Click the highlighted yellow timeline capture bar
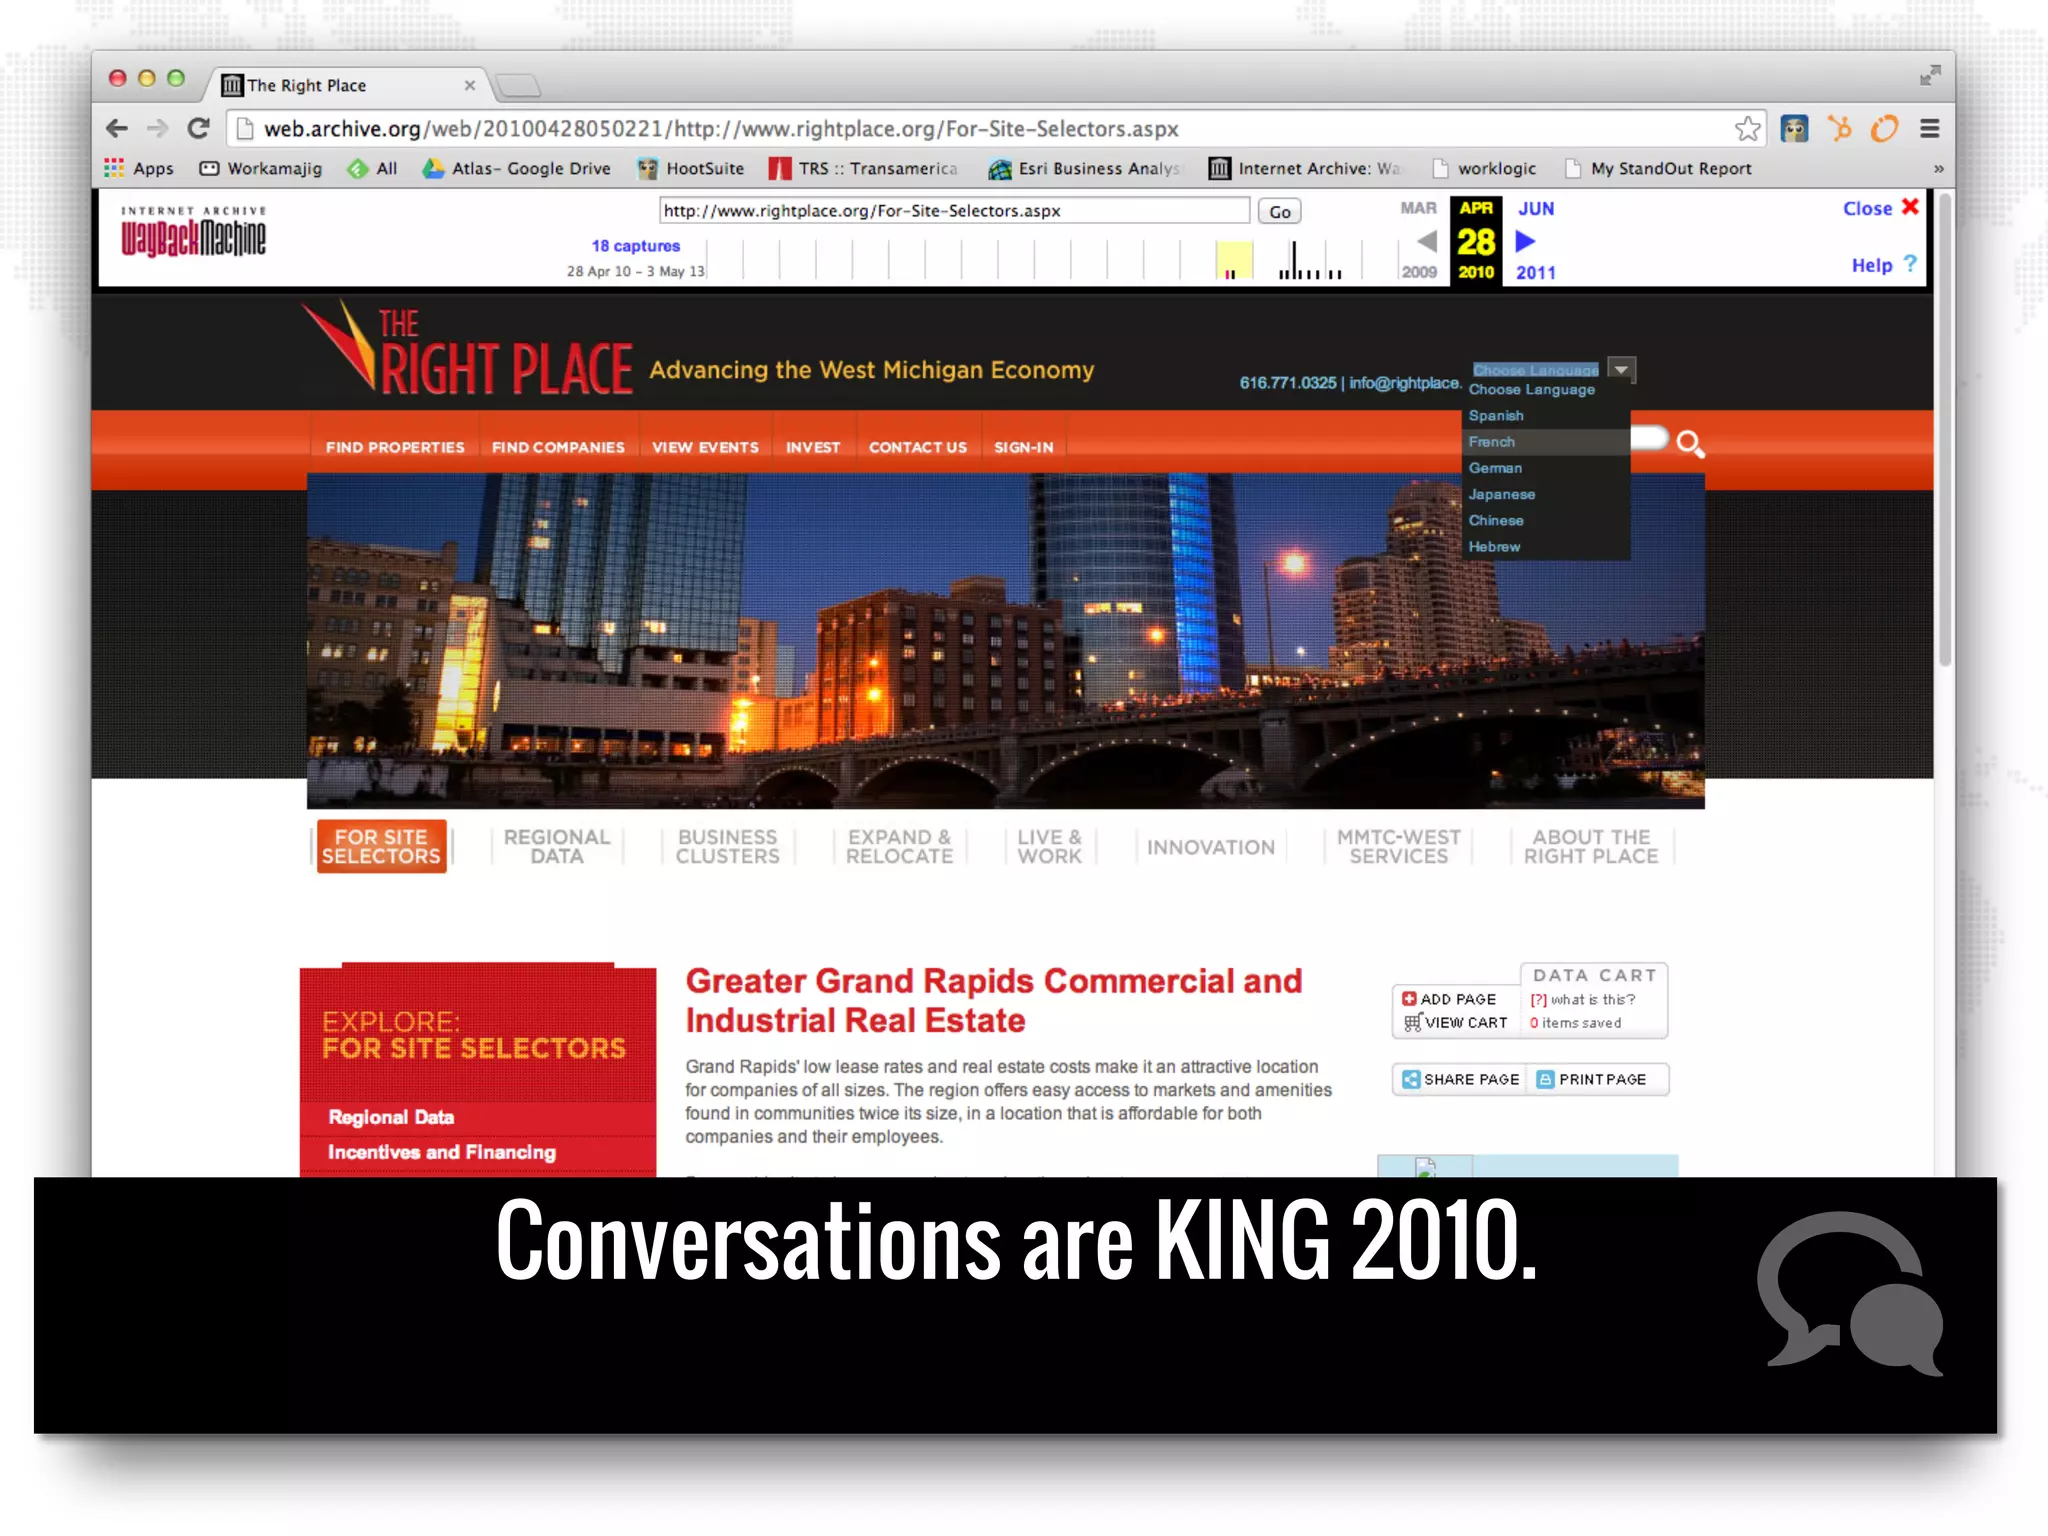2048x1536 pixels. click(x=1233, y=260)
